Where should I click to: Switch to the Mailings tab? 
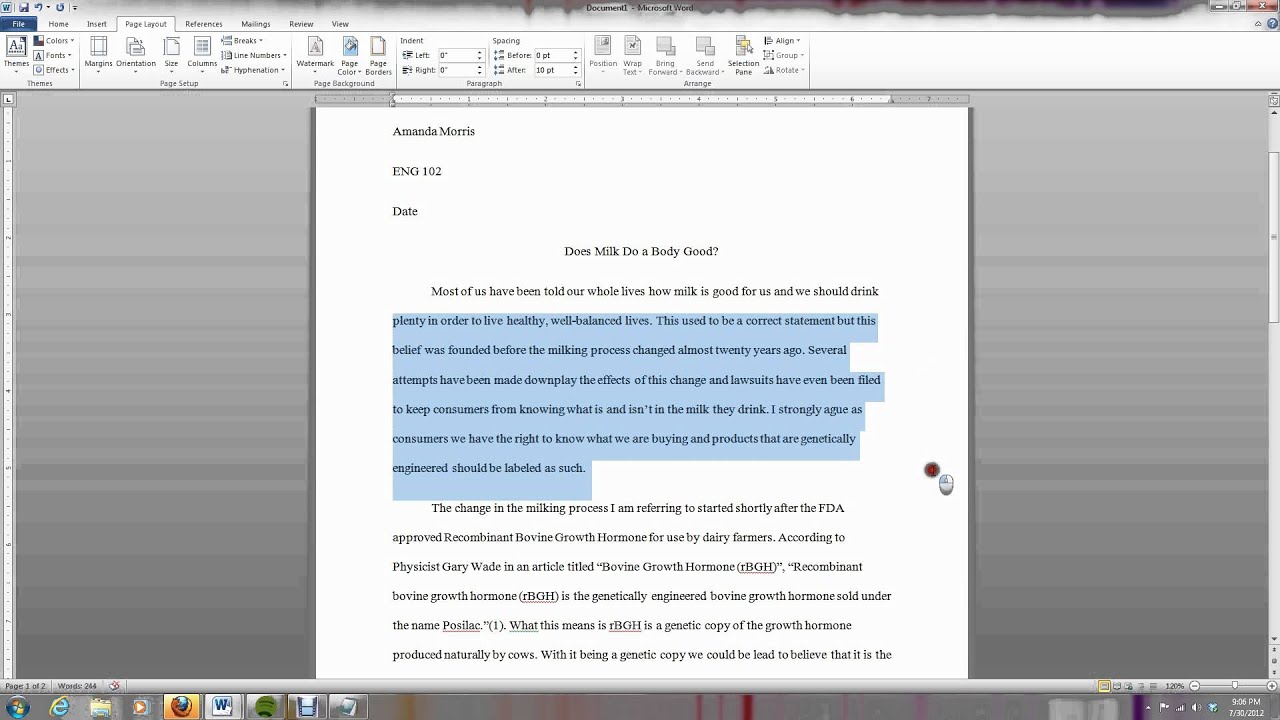click(256, 24)
